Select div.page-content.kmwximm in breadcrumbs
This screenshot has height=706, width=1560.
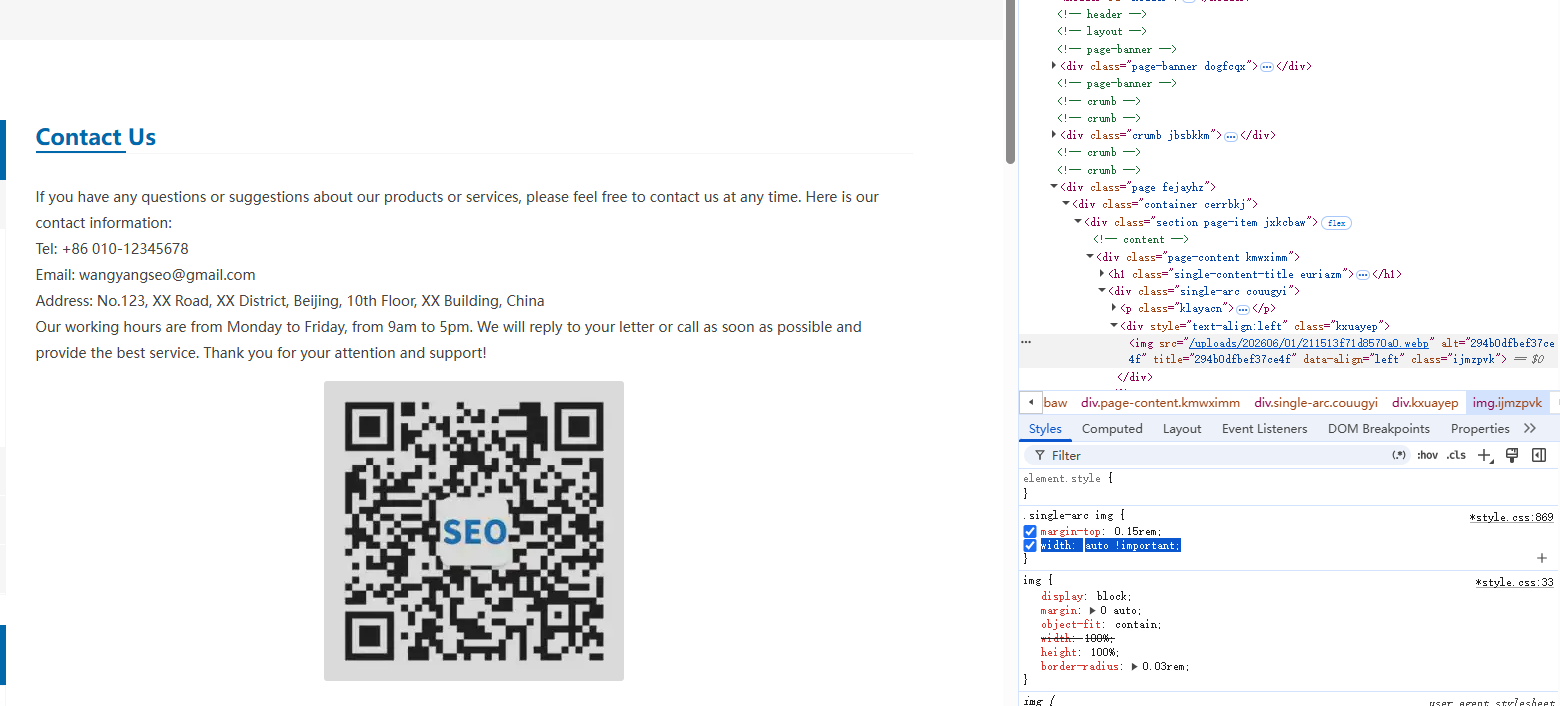(x=1160, y=402)
